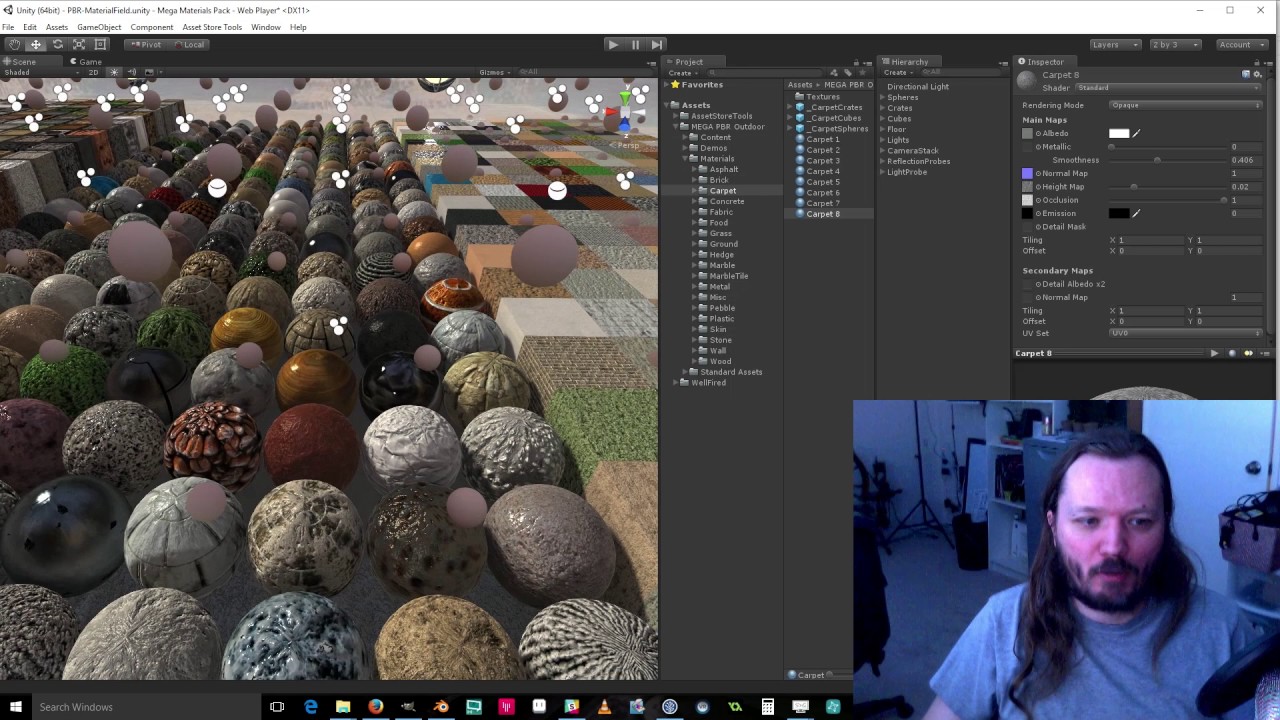Click the Height Map slider handle
The height and width of the screenshot is (720, 1280).
[1134, 187]
